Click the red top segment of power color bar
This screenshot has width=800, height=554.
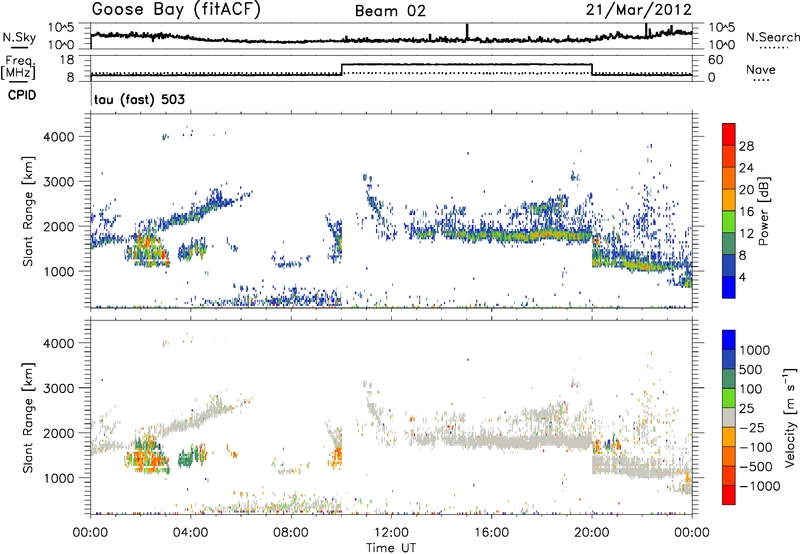coord(729,134)
